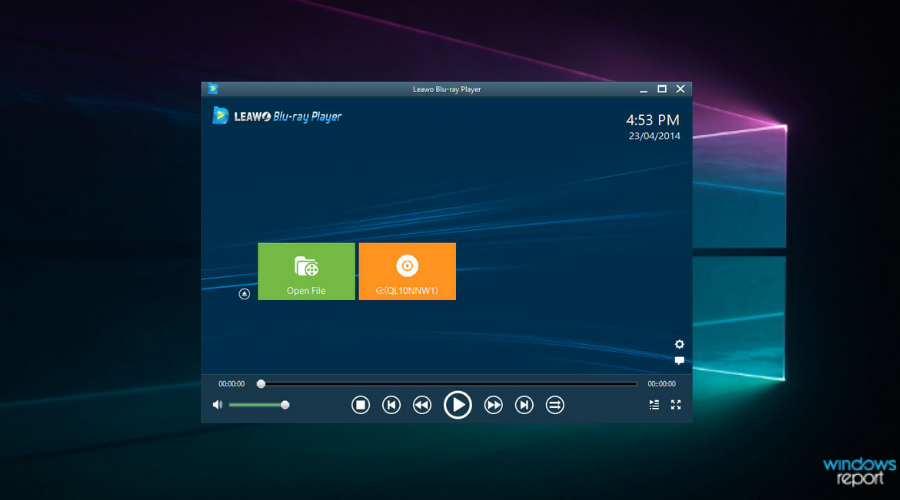Open the feedback speech bubble icon

[679, 361]
